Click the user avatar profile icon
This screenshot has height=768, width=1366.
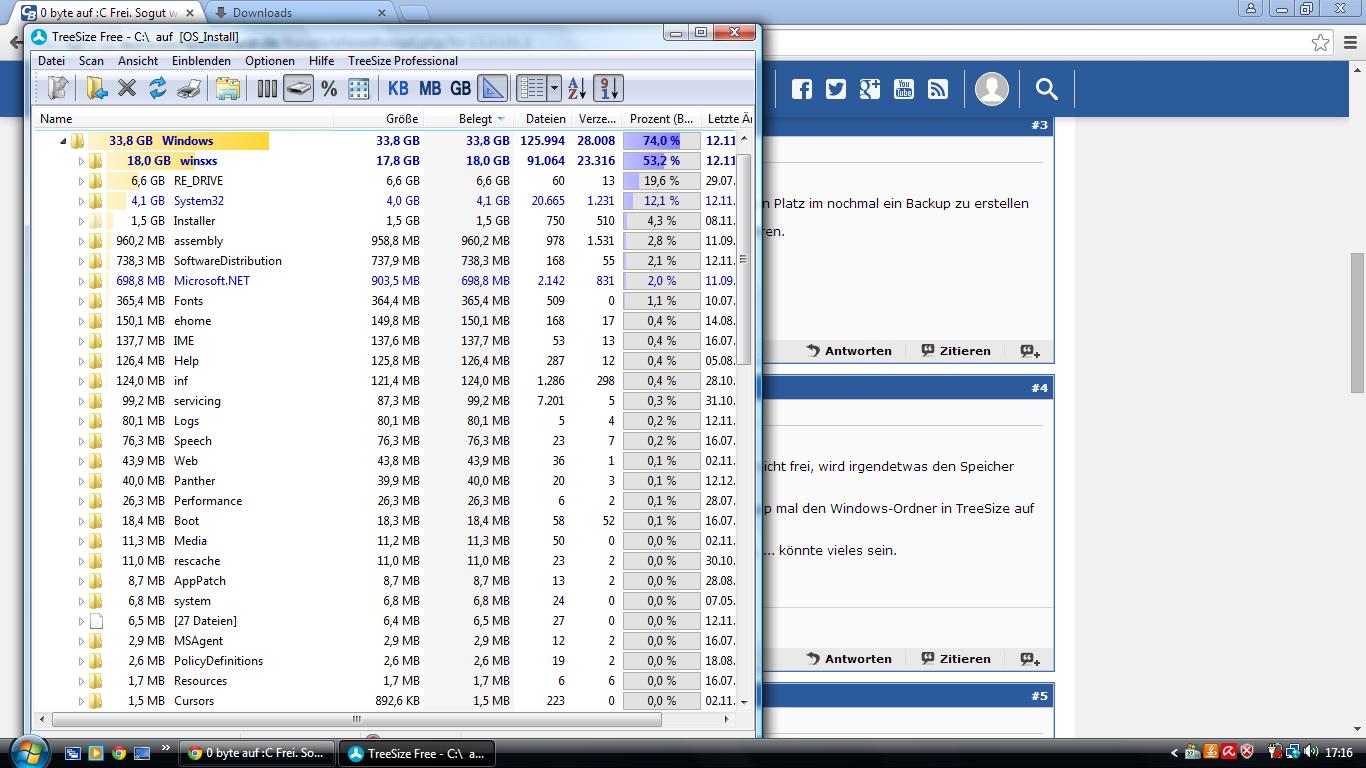pyautogui.click(x=992, y=89)
